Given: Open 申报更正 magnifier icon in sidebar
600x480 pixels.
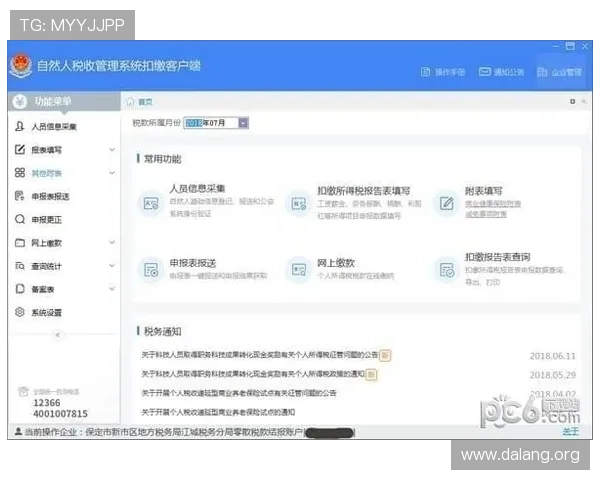Looking at the screenshot, I should (x=20, y=219).
